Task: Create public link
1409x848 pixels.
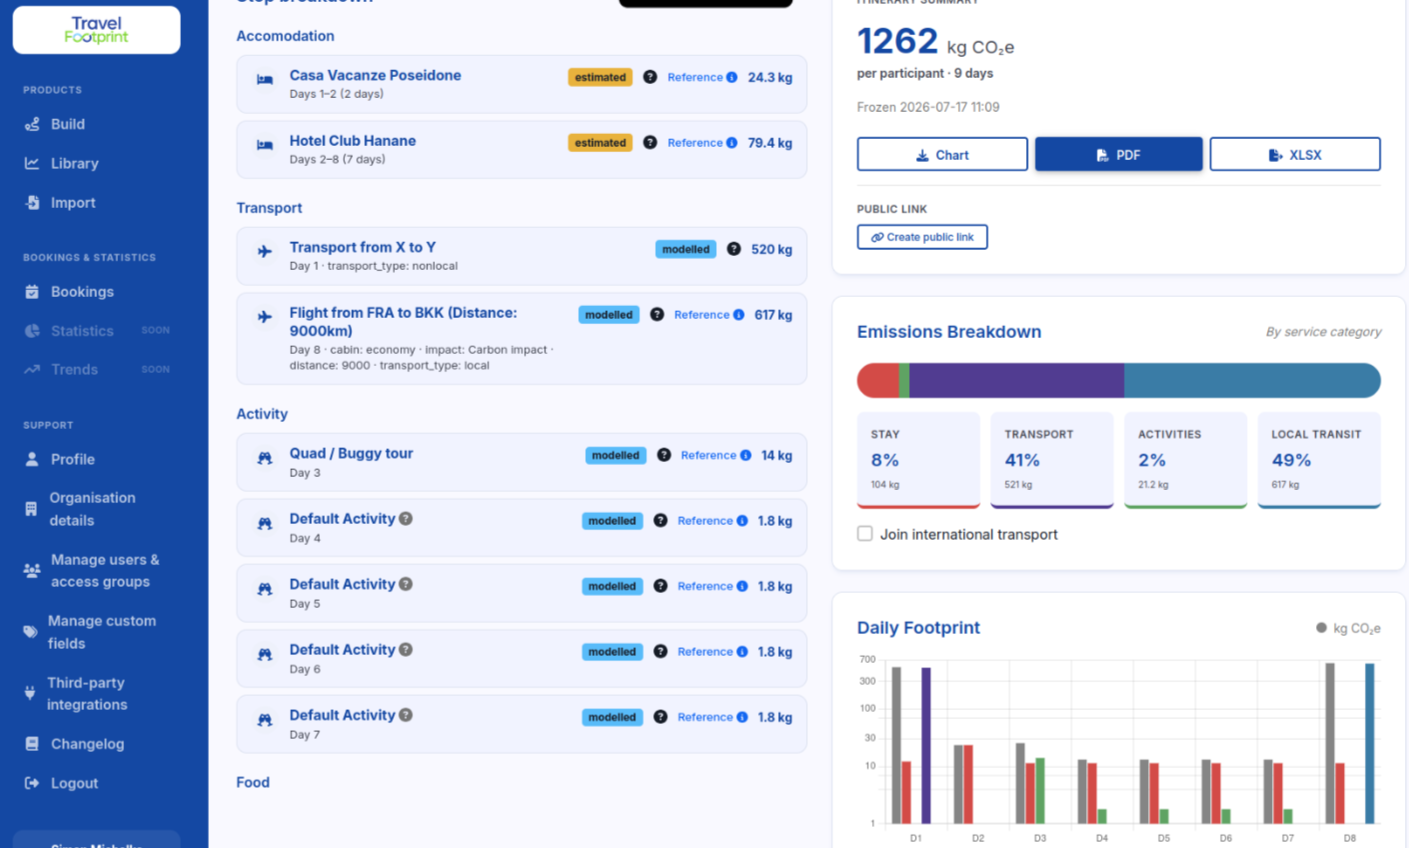Action: (x=922, y=237)
